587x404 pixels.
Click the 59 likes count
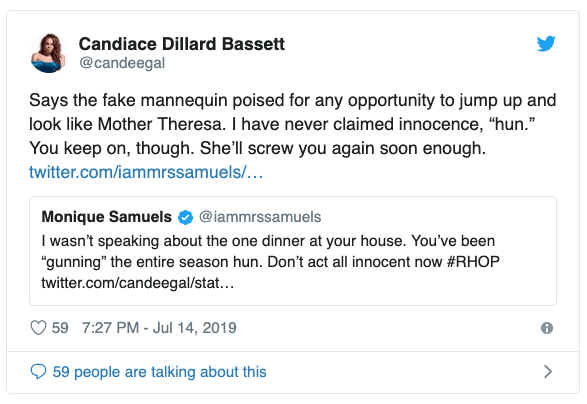point(60,328)
